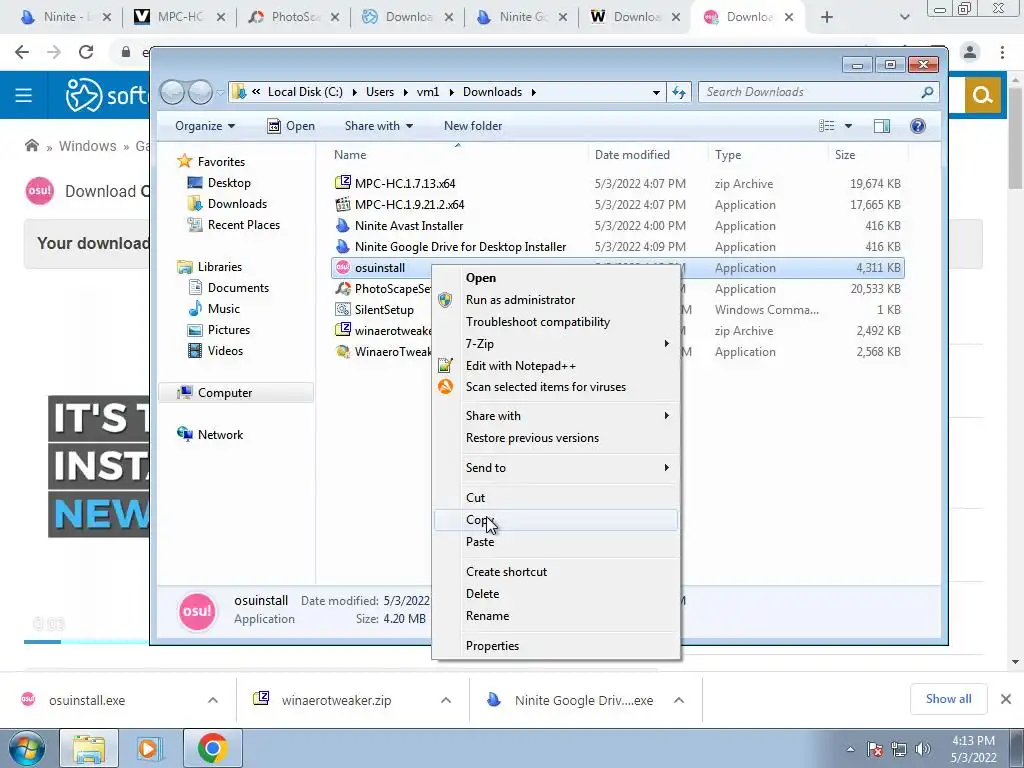Click the network tray icon

899,749
